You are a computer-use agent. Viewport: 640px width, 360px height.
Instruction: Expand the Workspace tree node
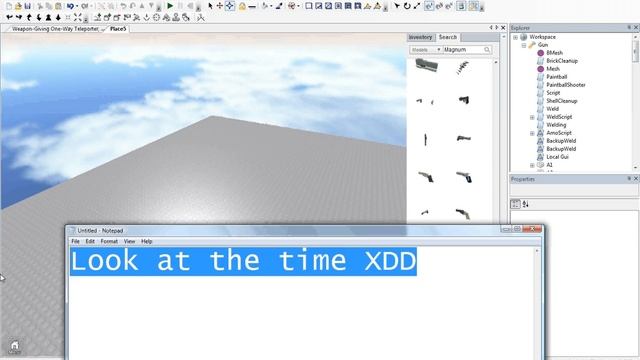[516, 37]
